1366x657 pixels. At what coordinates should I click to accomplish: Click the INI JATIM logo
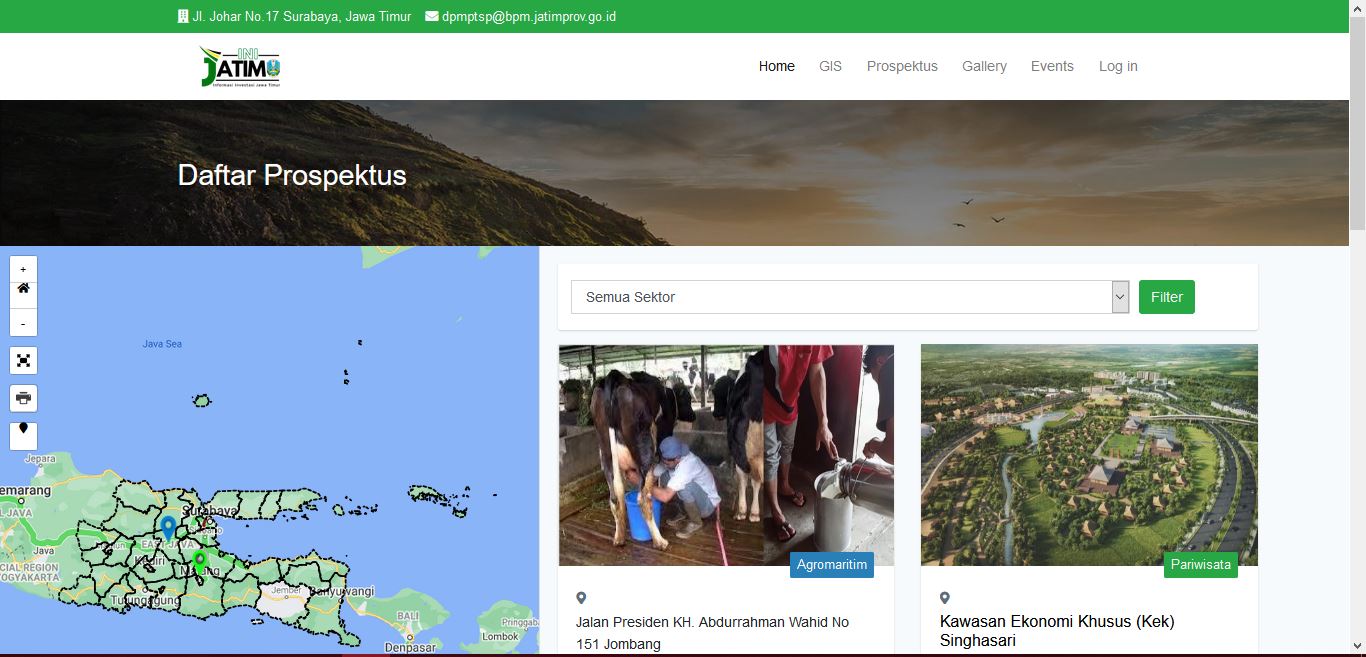(240, 66)
